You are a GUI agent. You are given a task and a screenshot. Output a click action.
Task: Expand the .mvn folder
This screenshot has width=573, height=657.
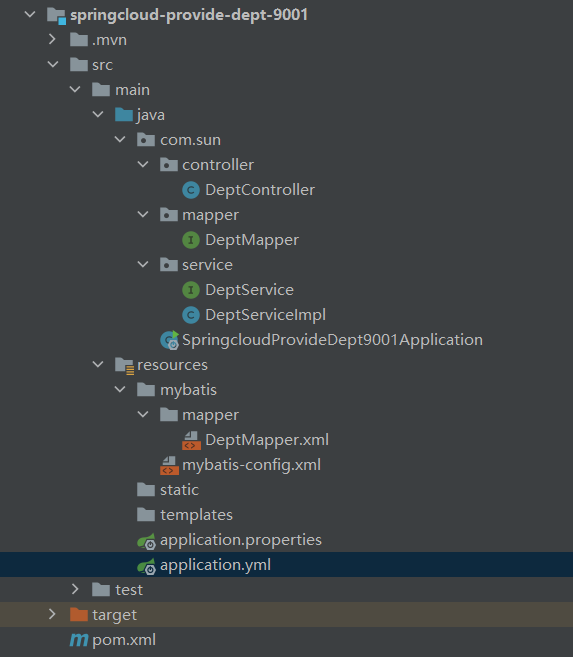coord(52,39)
